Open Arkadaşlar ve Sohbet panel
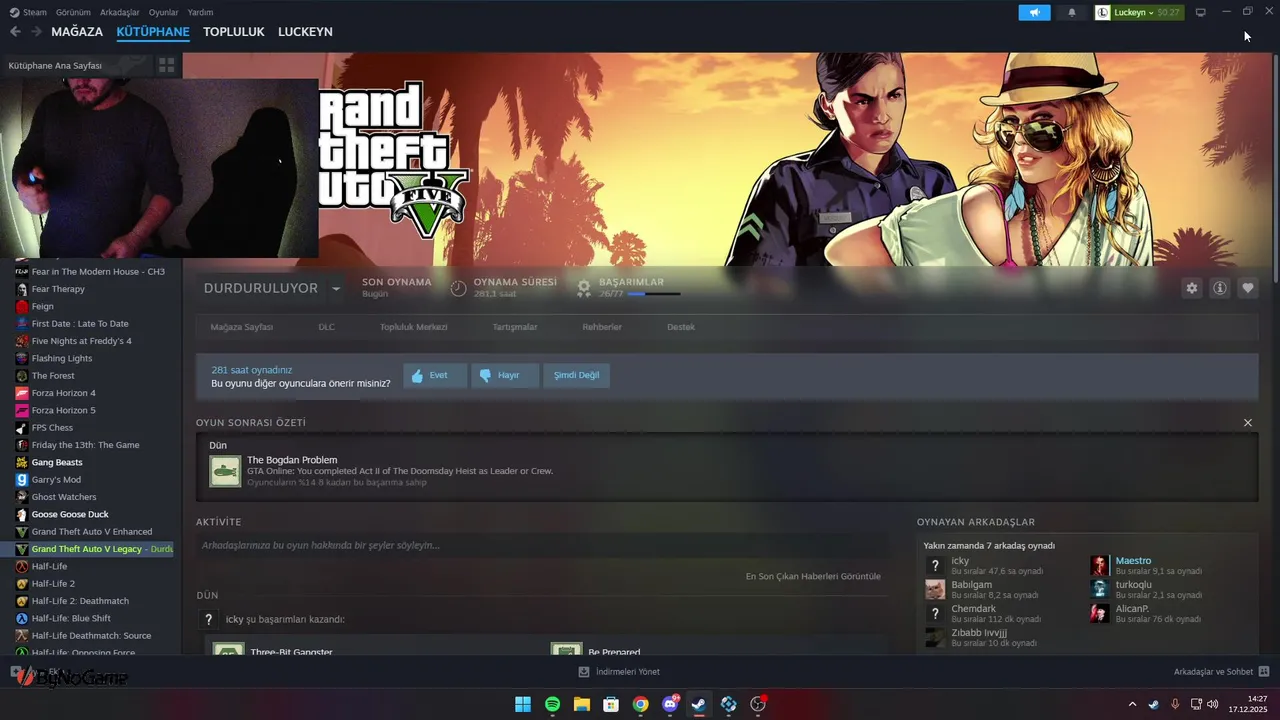This screenshot has height=720, width=1280. pyautogui.click(x=1221, y=672)
